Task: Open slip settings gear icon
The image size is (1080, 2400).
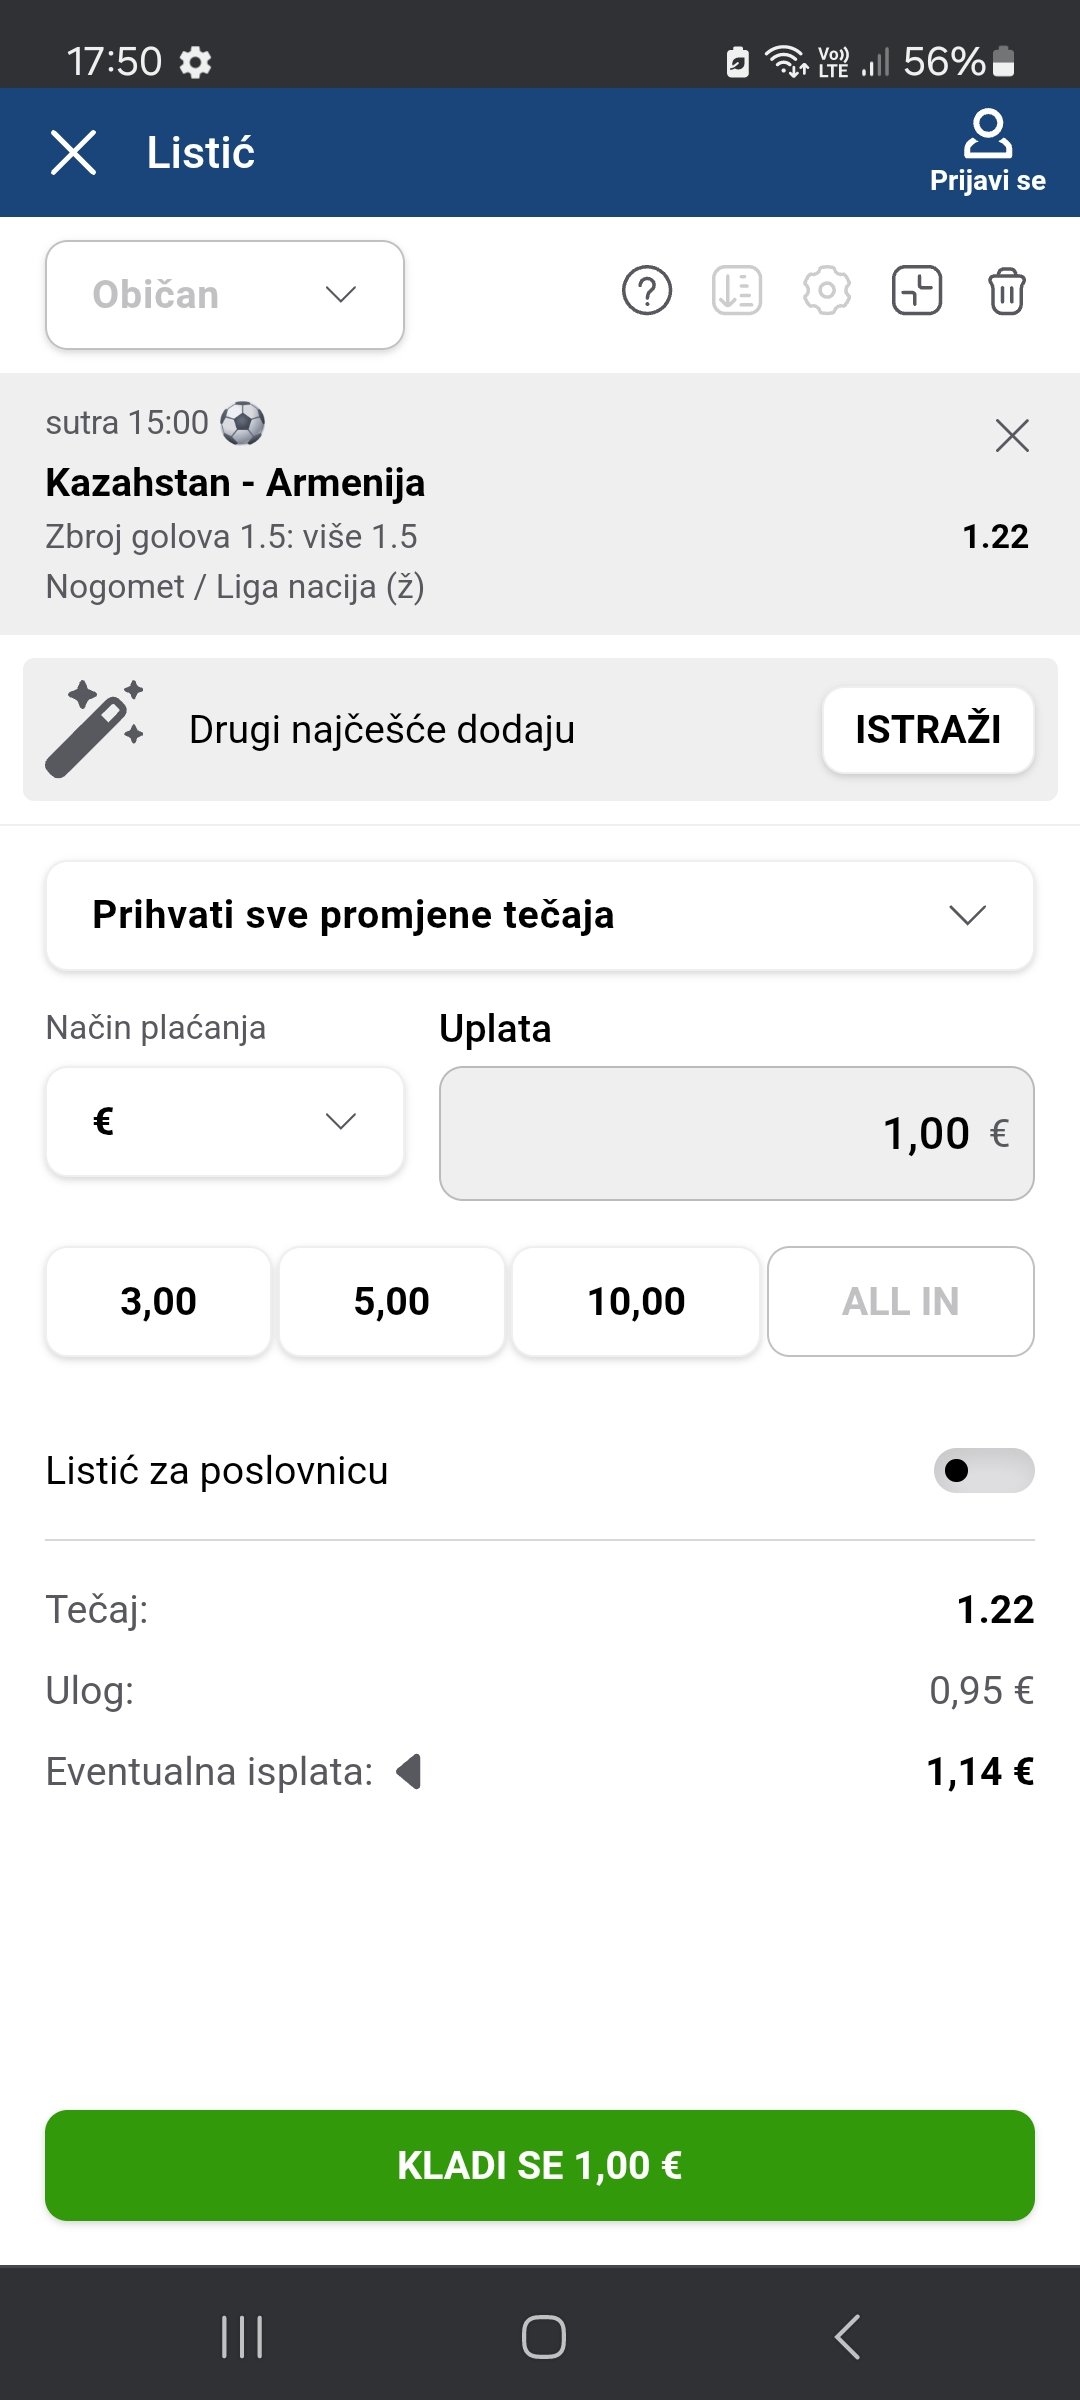Action: click(x=827, y=292)
